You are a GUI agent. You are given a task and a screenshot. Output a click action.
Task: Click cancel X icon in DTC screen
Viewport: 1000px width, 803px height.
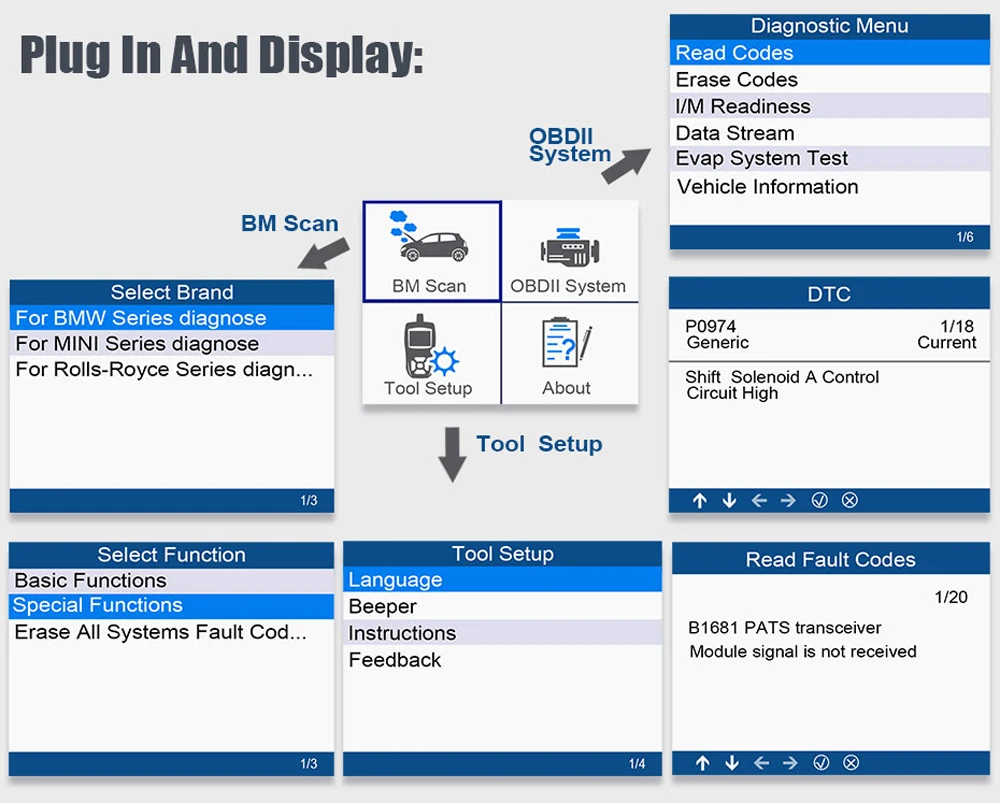coord(849,501)
